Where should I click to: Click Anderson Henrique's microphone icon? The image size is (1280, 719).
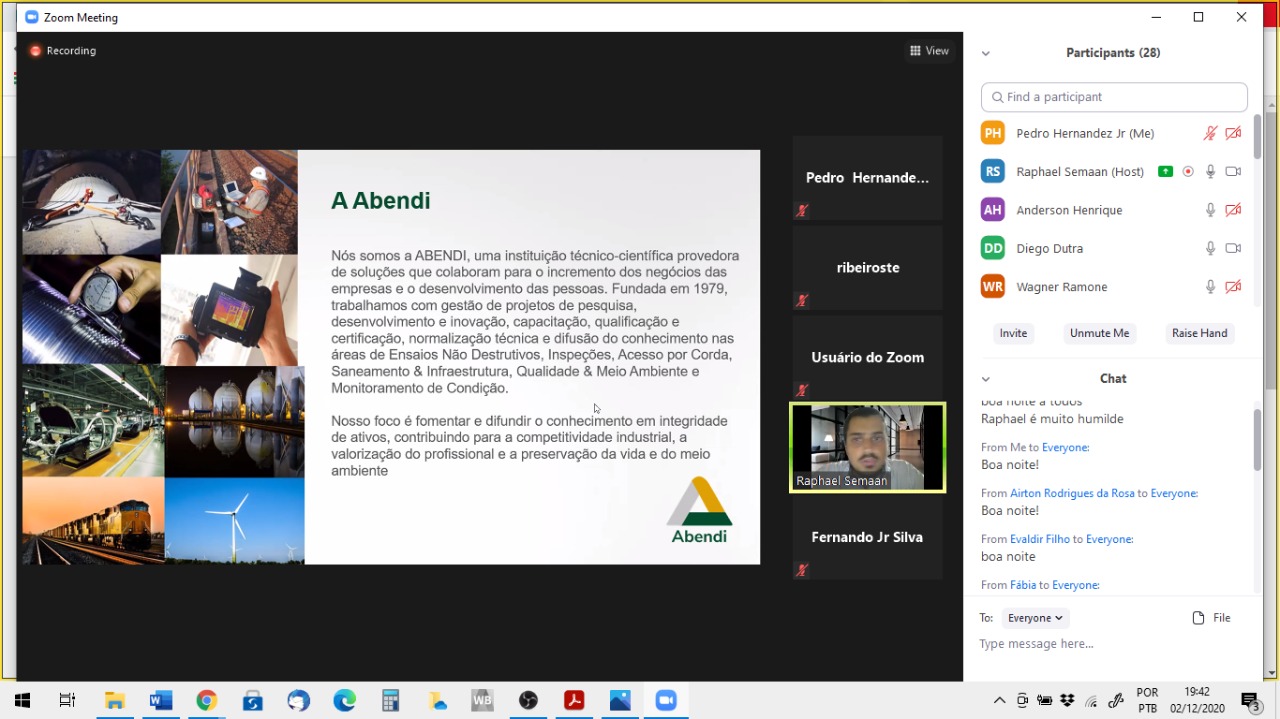[x=1210, y=210]
